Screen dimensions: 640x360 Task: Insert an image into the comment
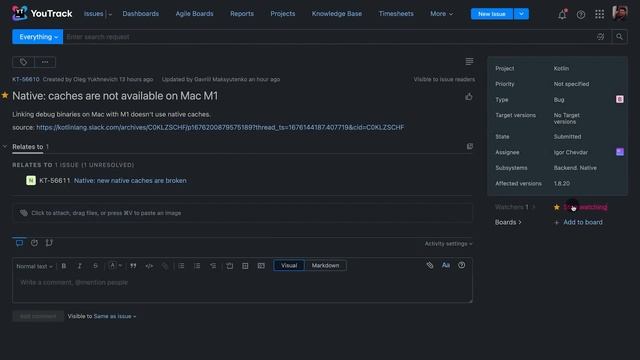[229, 266]
